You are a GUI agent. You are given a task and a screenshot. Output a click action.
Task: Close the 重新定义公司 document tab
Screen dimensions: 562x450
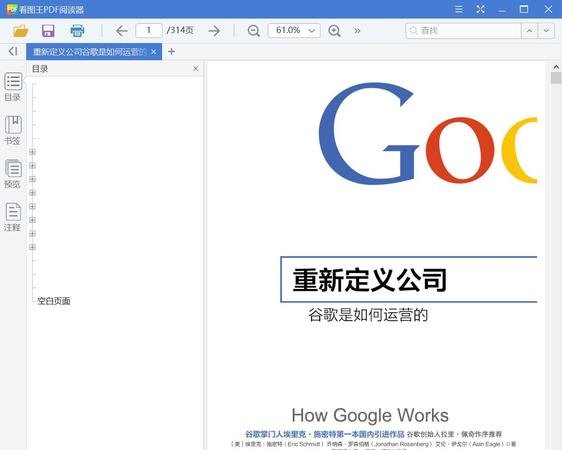tap(153, 52)
